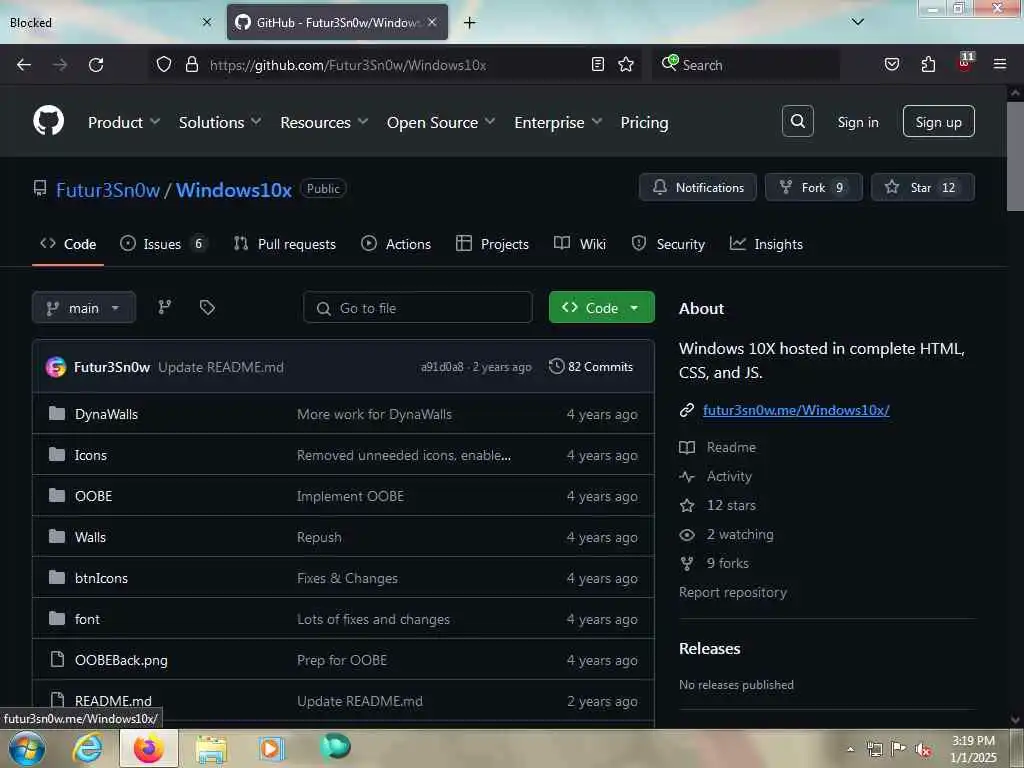Open the Firefox extensions puzzle icon

click(x=928, y=64)
